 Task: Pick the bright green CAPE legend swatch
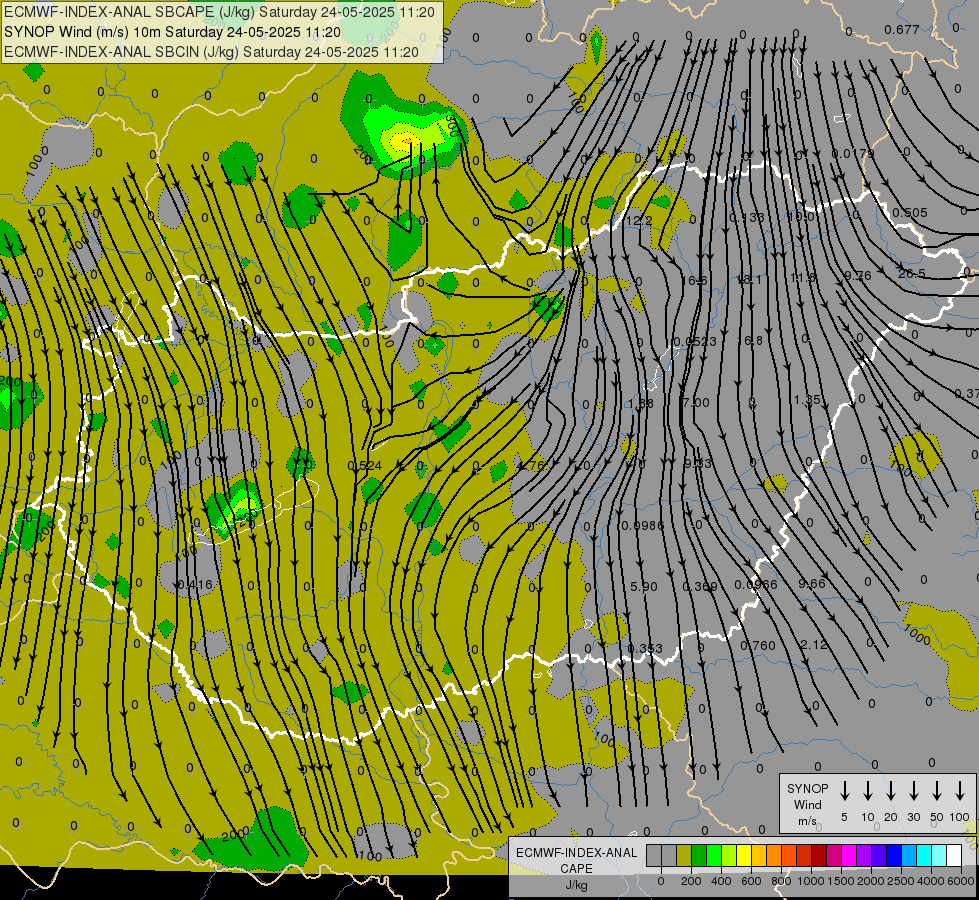pyautogui.click(x=714, y=855)
